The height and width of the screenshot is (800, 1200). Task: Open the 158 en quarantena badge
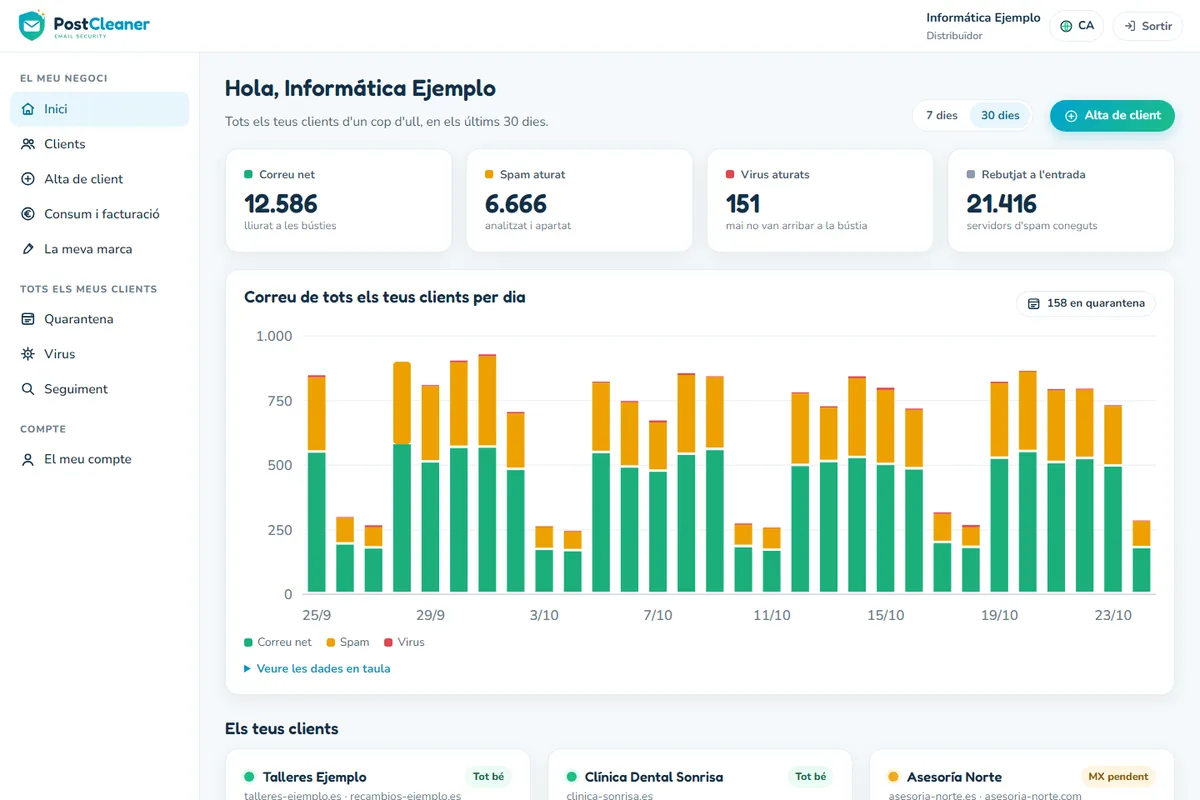pos(1086,303)
